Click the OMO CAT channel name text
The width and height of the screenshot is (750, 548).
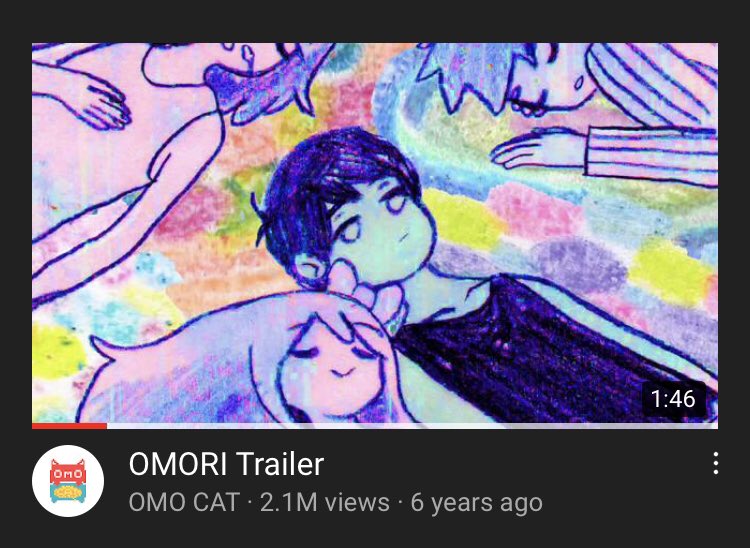pos(184,503)
